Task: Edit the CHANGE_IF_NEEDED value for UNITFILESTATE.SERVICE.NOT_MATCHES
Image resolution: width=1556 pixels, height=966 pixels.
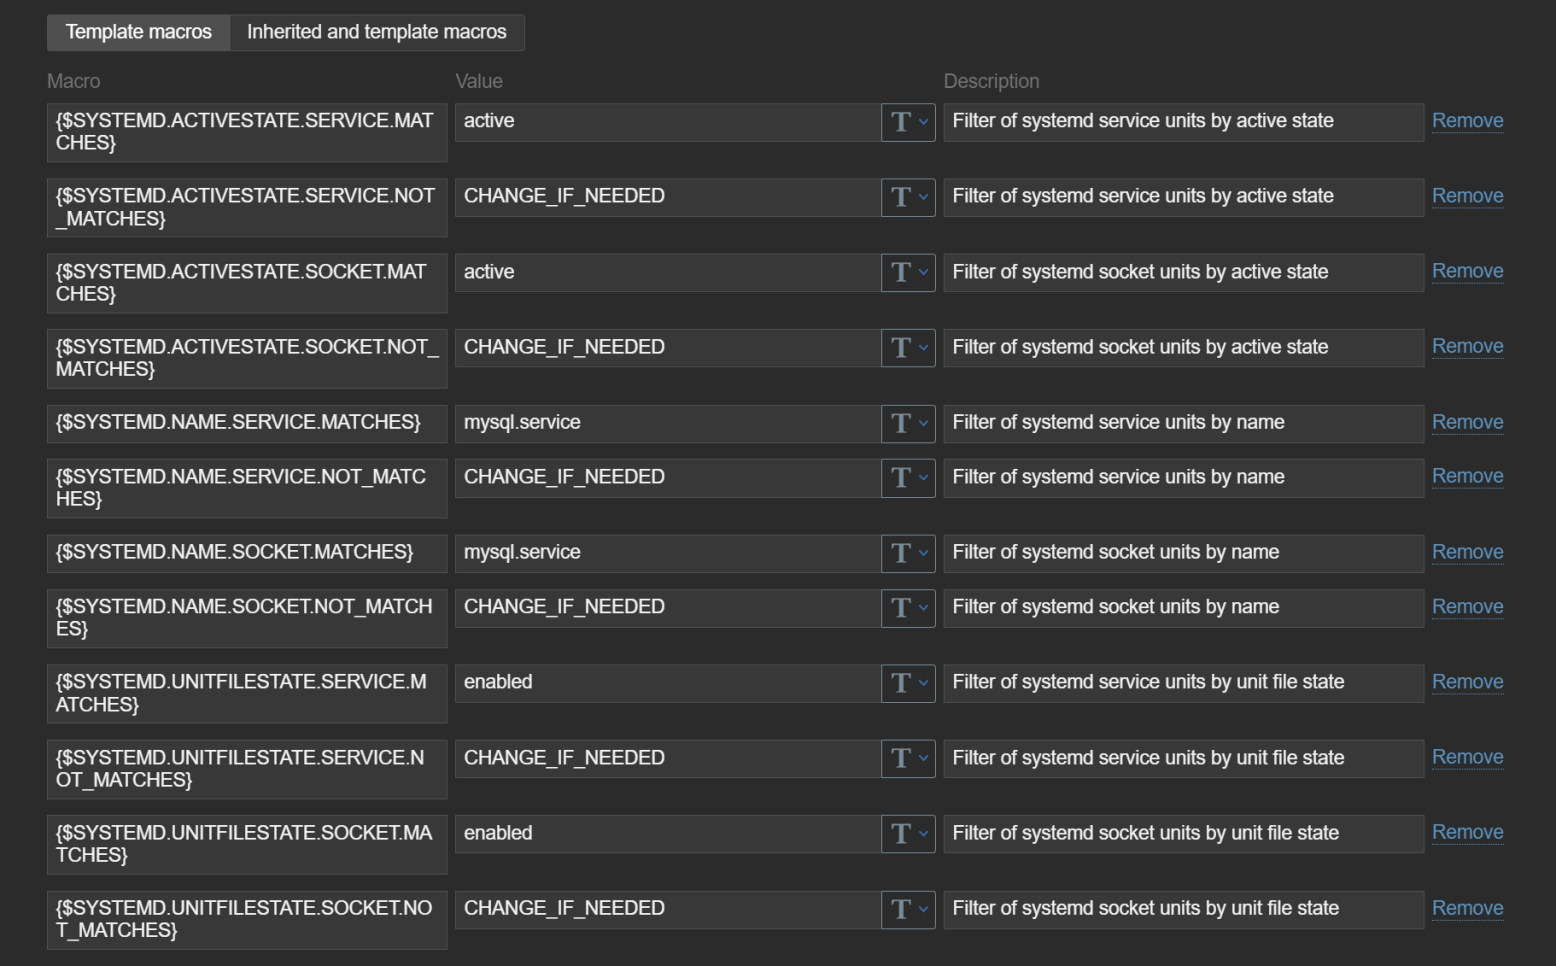Action: coord(667,758)
